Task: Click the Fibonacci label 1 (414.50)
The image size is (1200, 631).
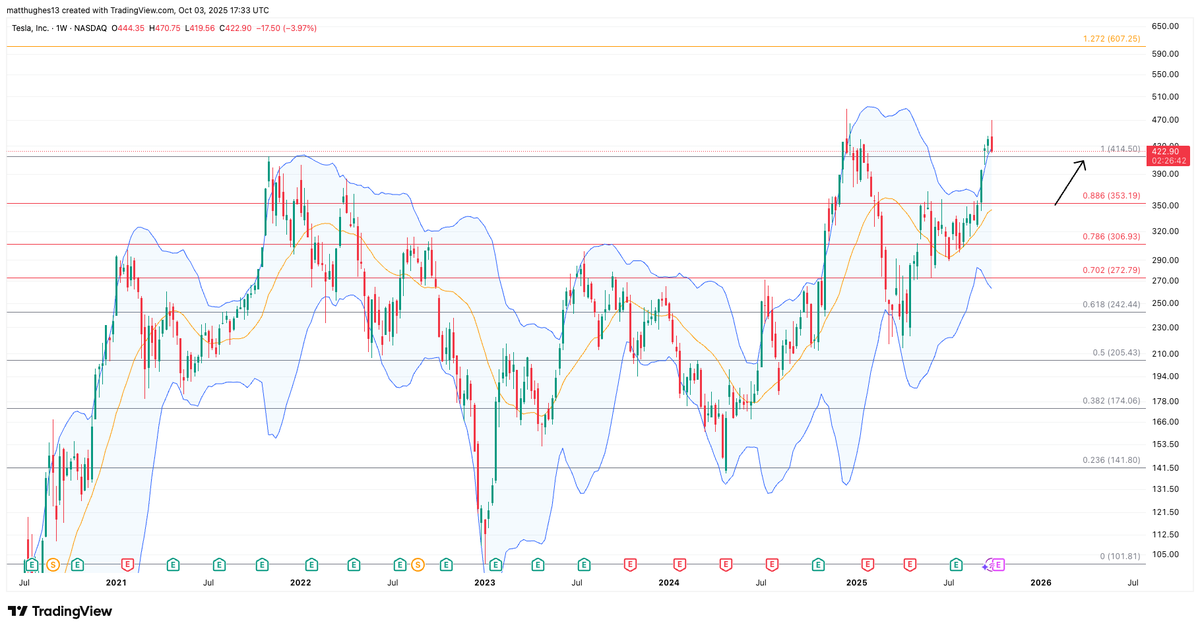Action: click(x=1120, y=149)
